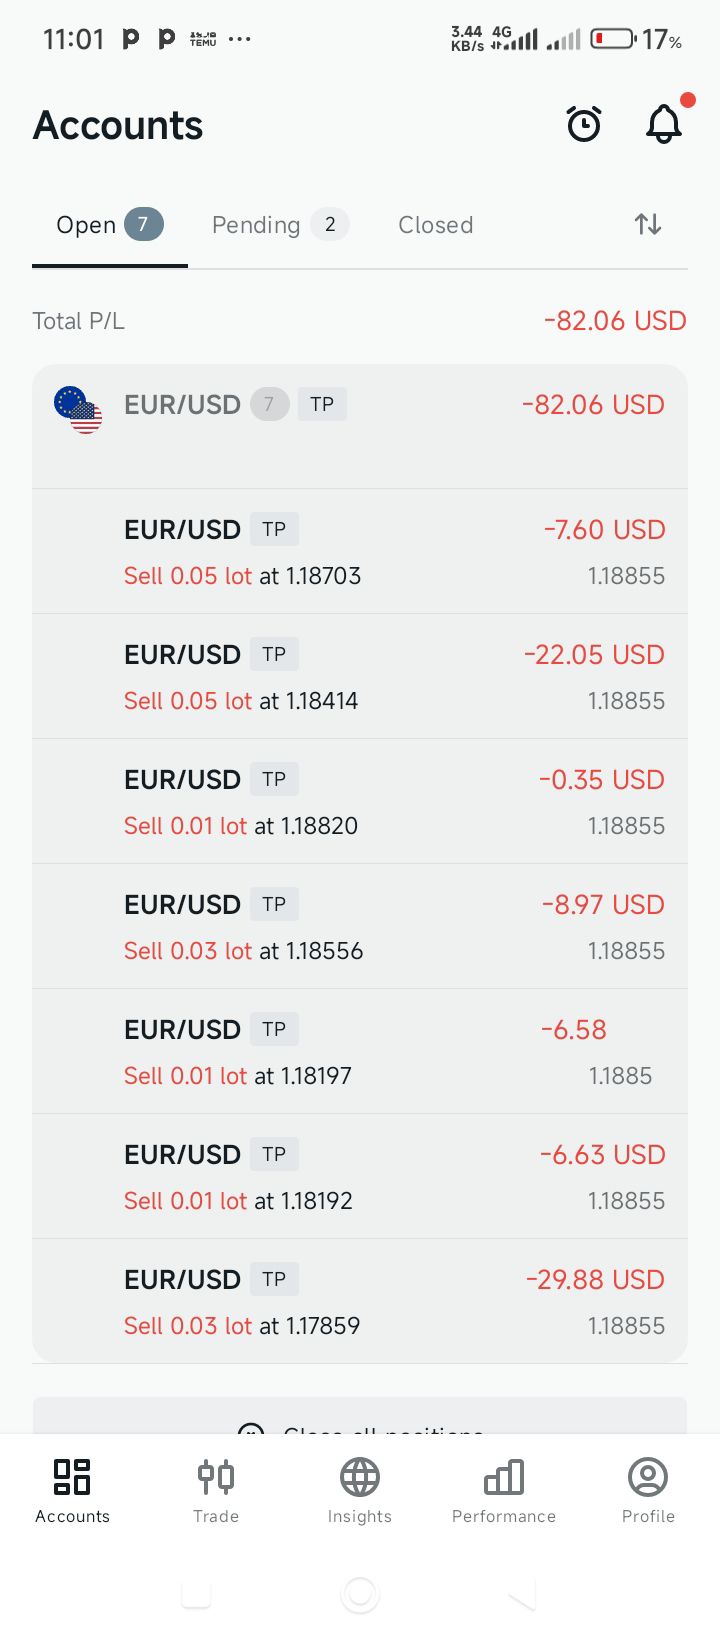Image resolution: width=720 pixels, height=1640 pixels.
Task: Open the Sell 0.03 lot at 1.17859 position
Action: point(360,1302)
